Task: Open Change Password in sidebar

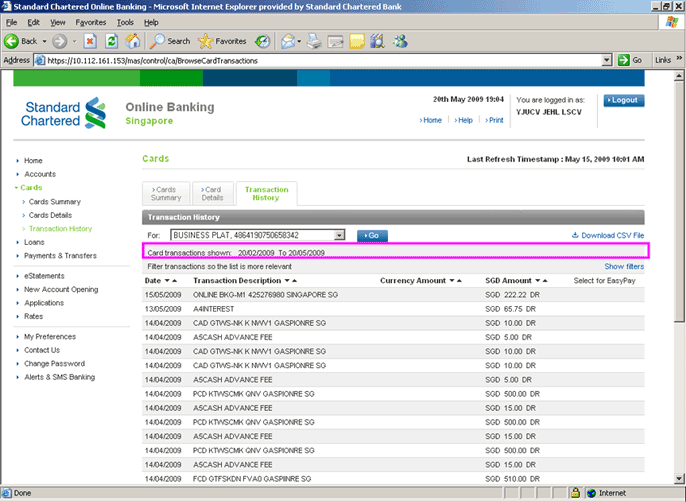Action: point(55,363)
